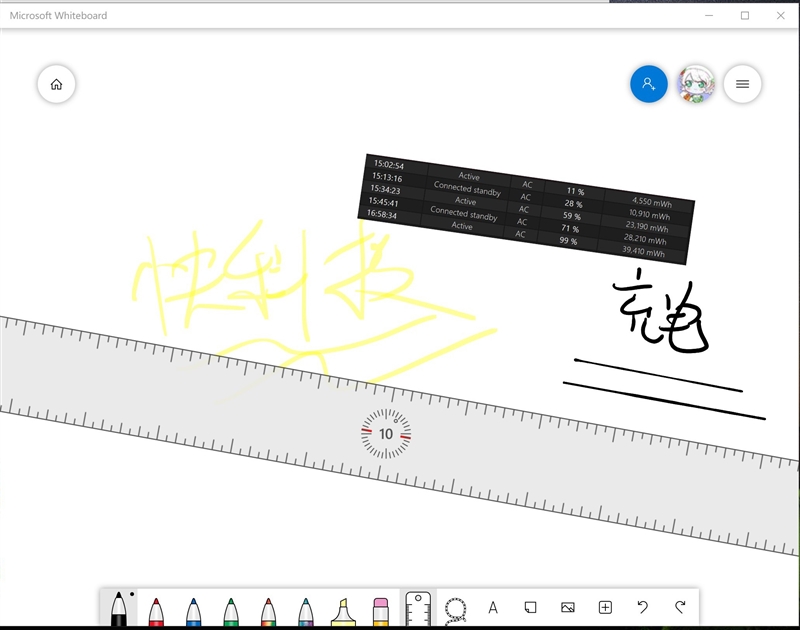The width and height of the screenshot is (800, 630).
Task: Select the yellow highlighter tool
Action: [342, 608]
